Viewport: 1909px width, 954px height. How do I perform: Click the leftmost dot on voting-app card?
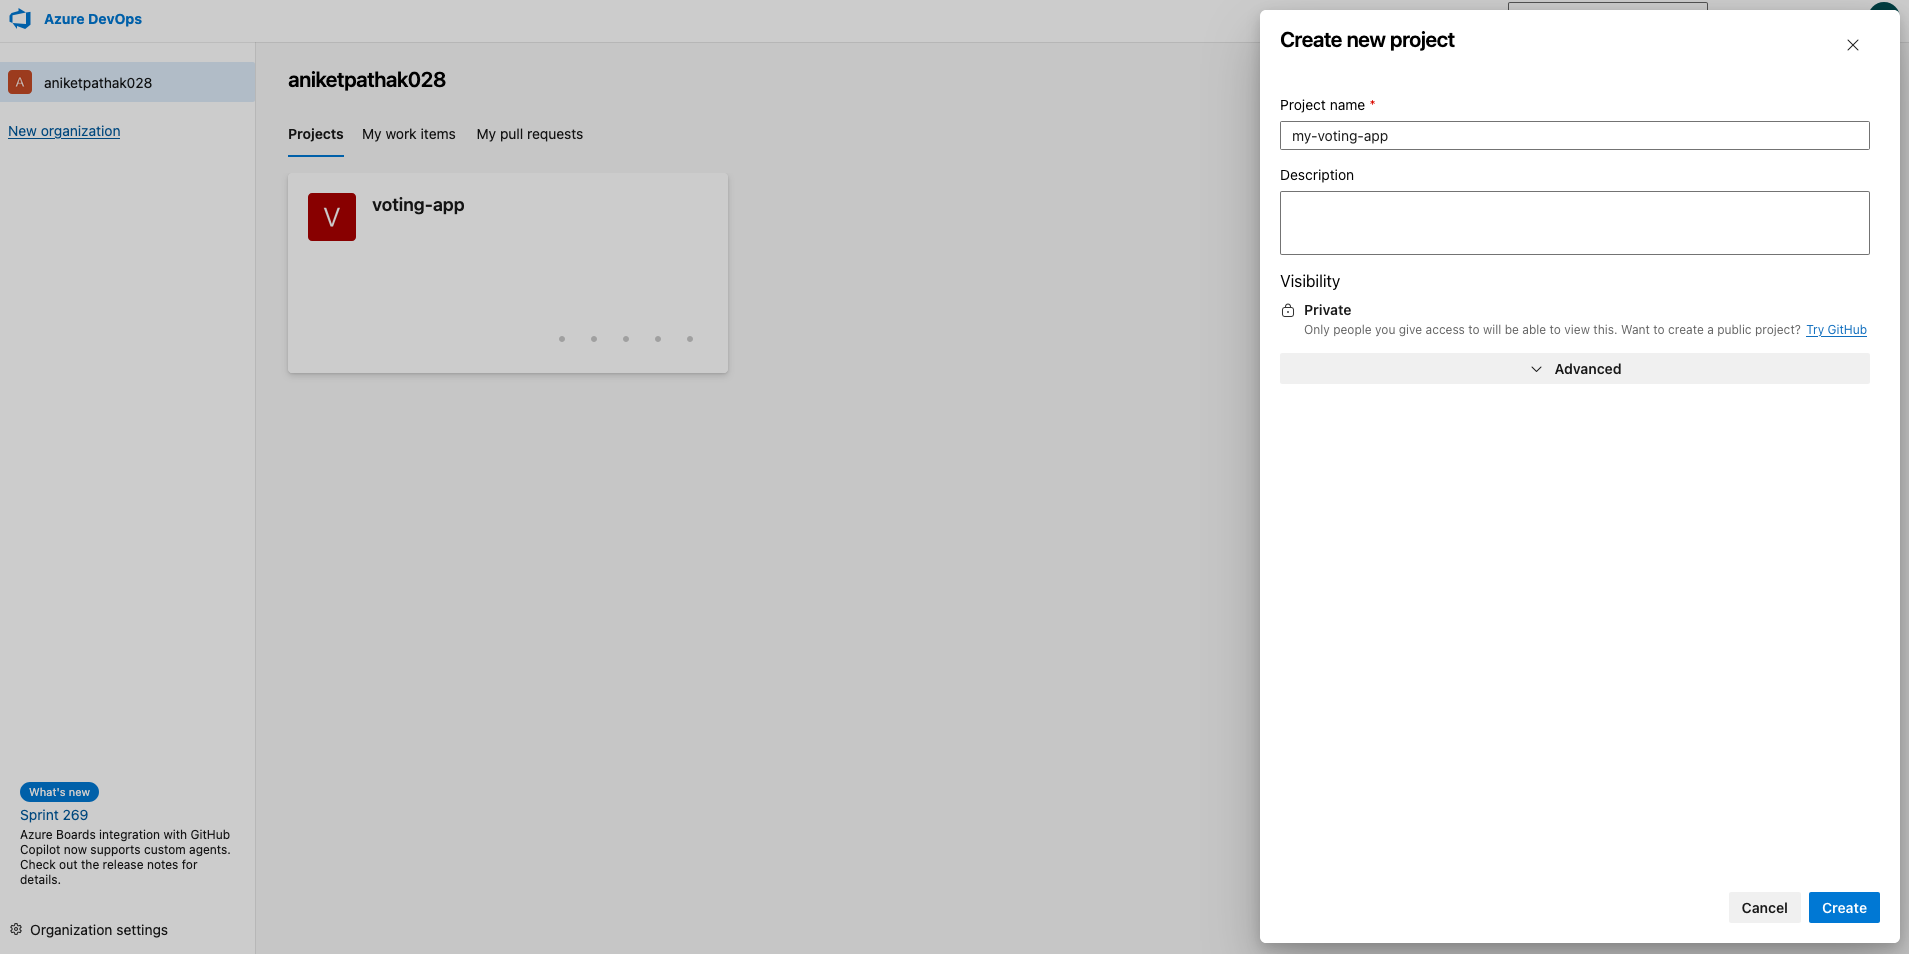point(562,339)
